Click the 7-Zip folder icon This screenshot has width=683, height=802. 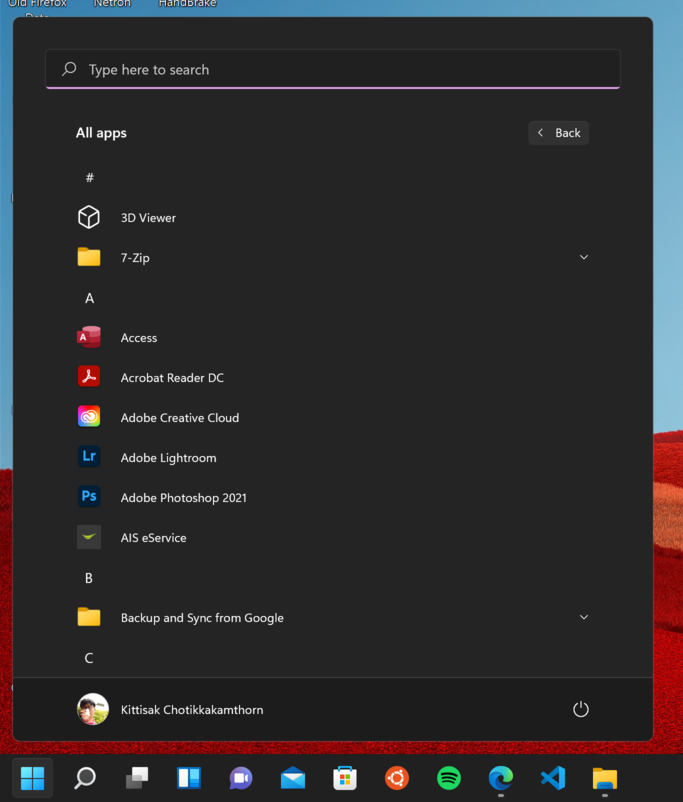point(89,257)
